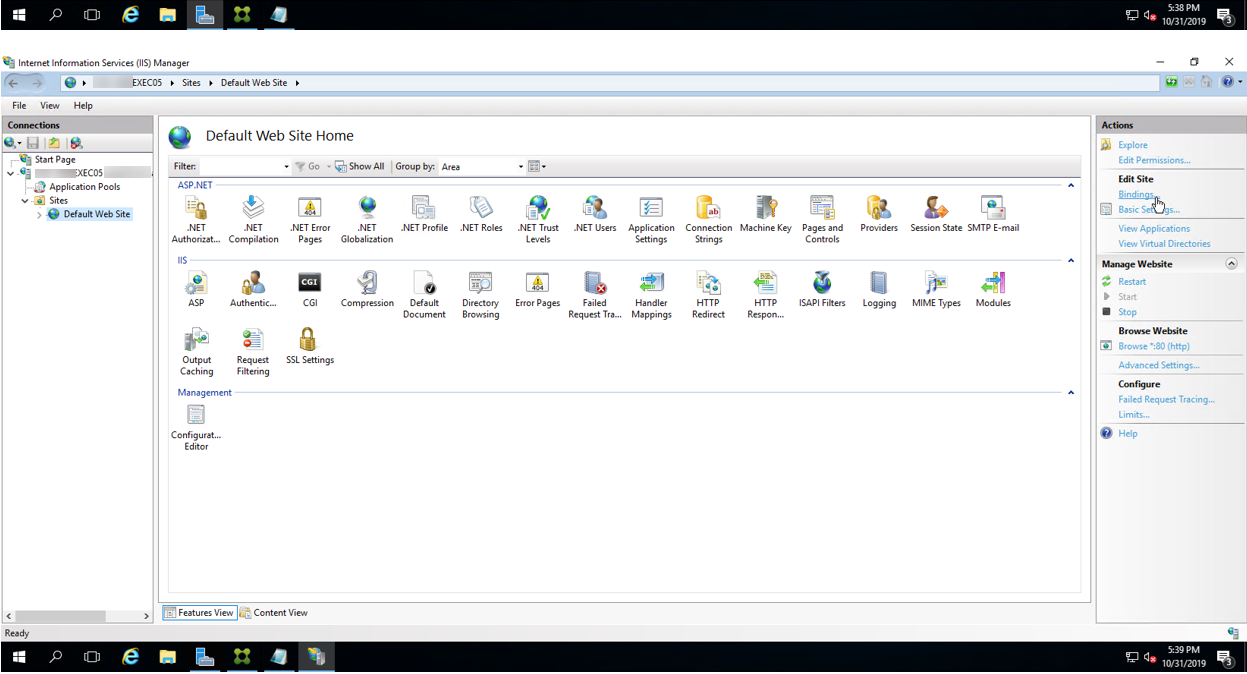1247x674 pixels.
Task: Click the Restart website action
Action: 1132,282
